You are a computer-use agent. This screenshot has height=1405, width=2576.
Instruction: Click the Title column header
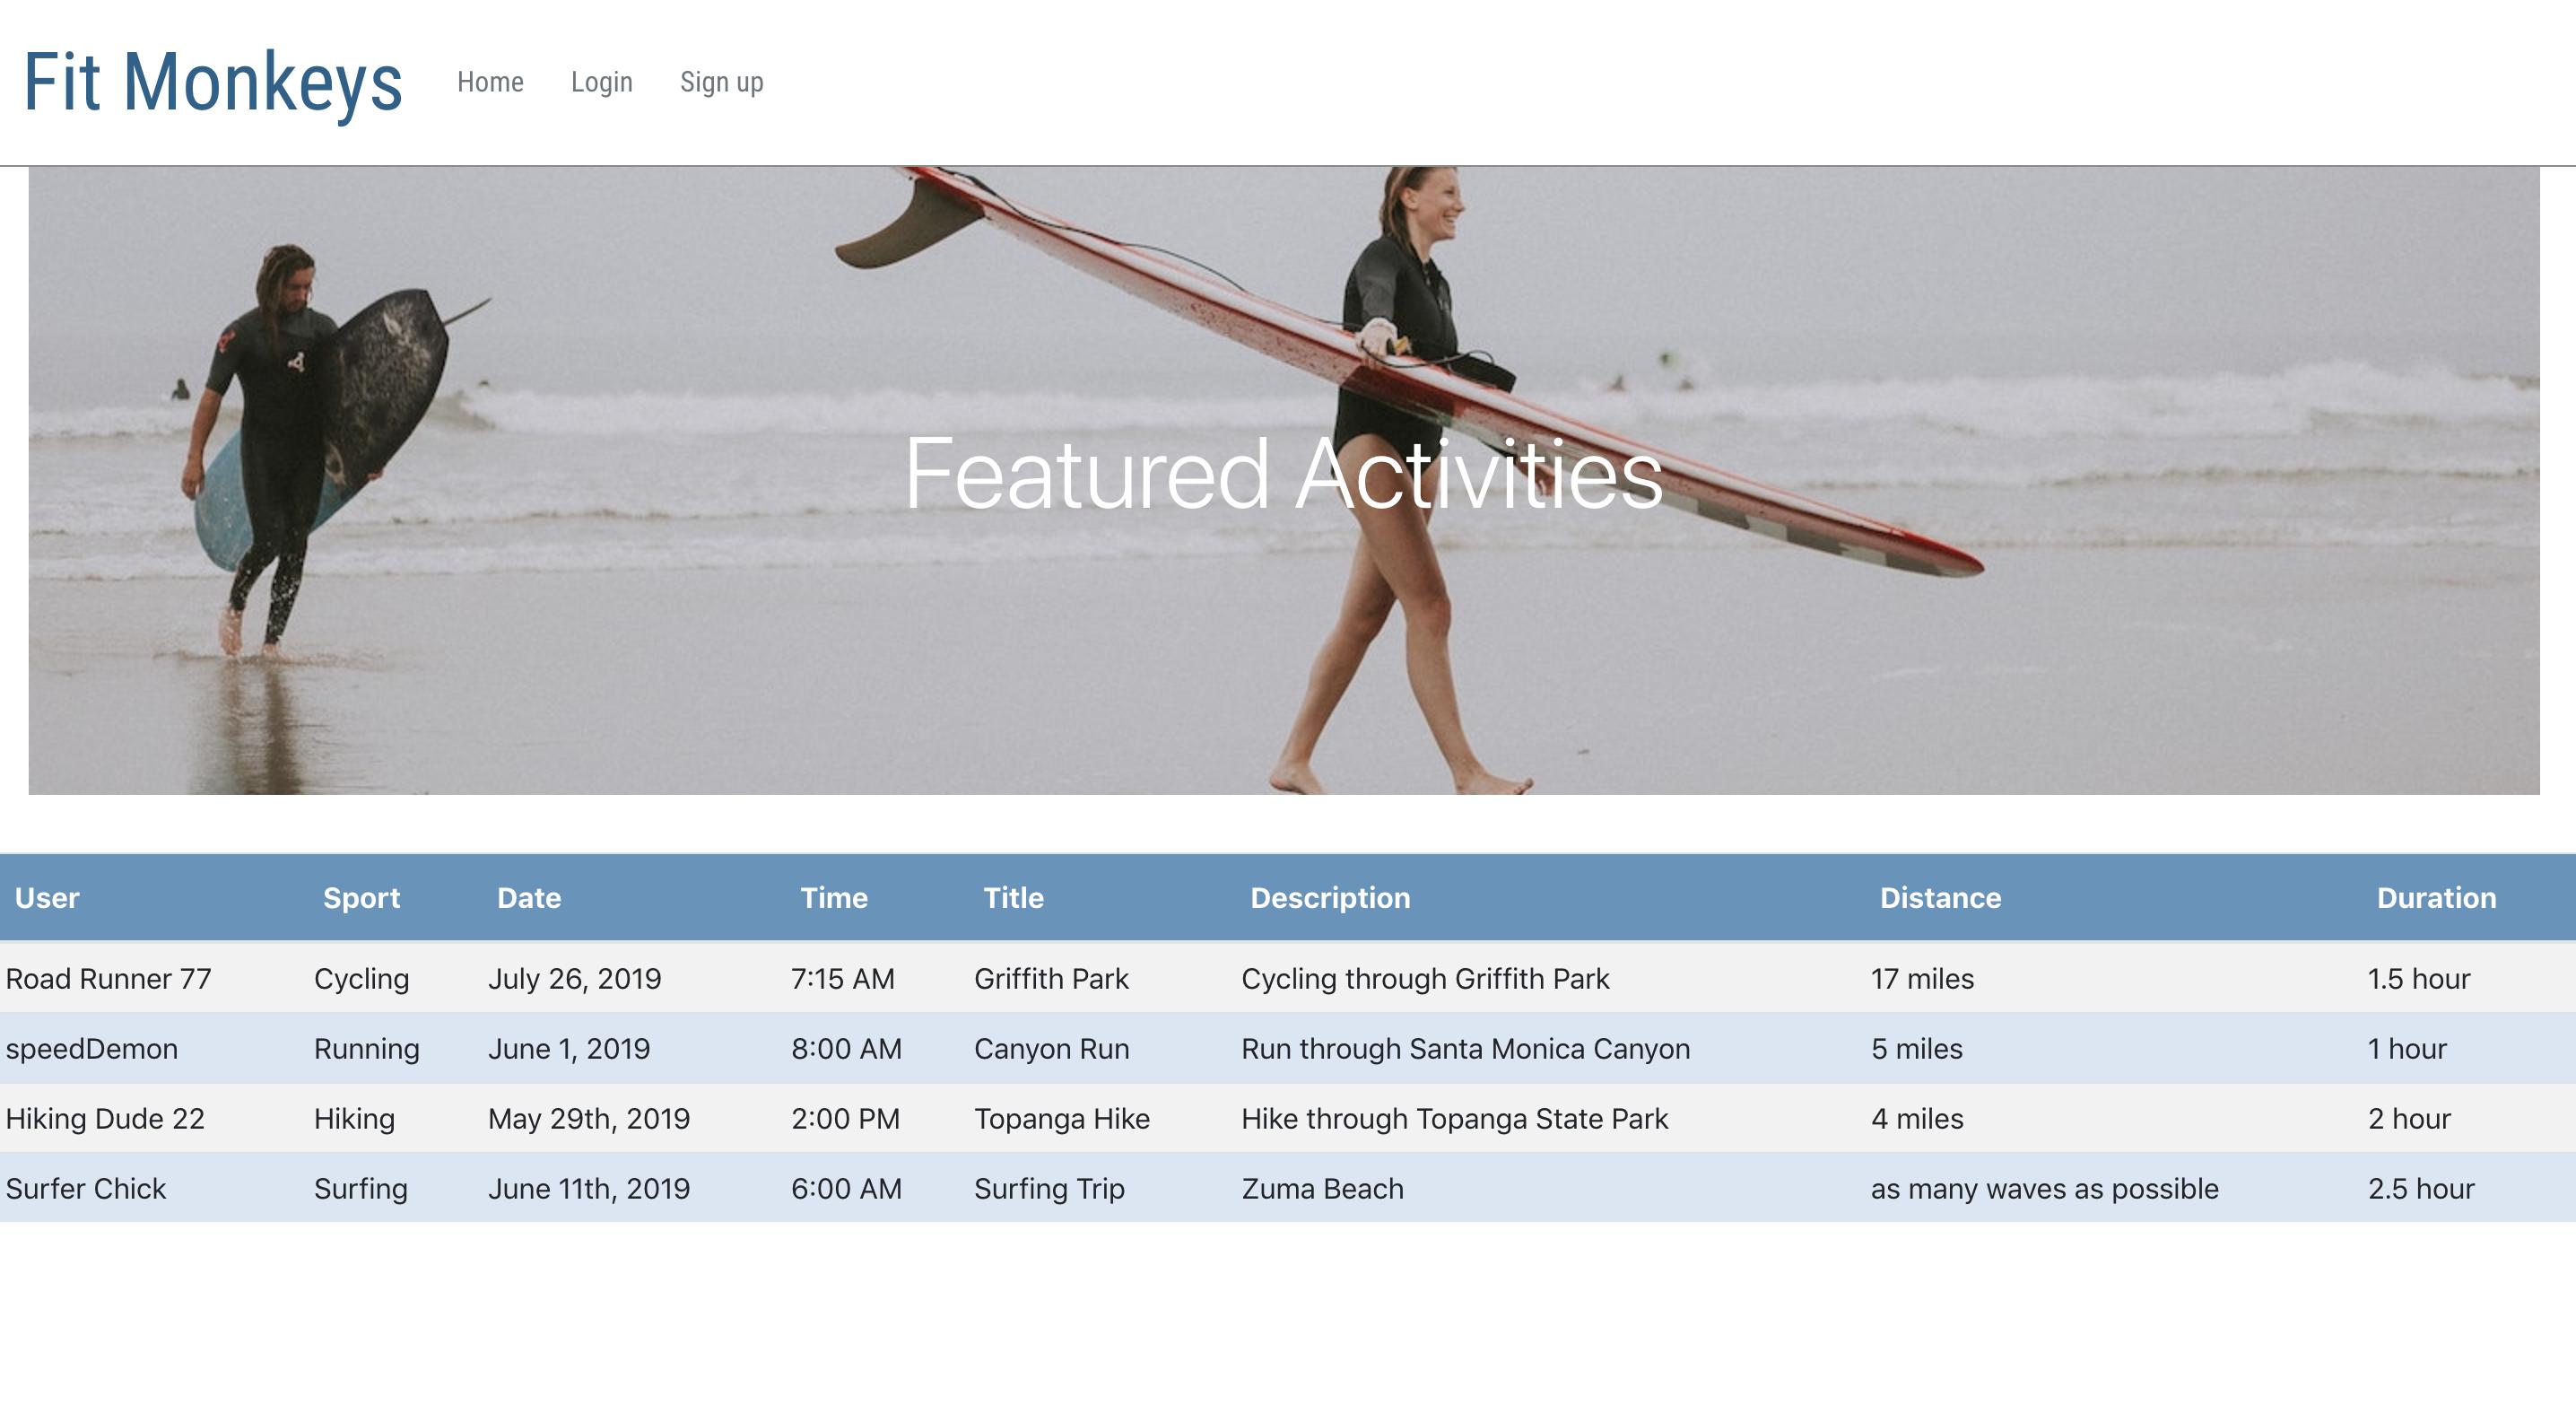coord(1013,898)
